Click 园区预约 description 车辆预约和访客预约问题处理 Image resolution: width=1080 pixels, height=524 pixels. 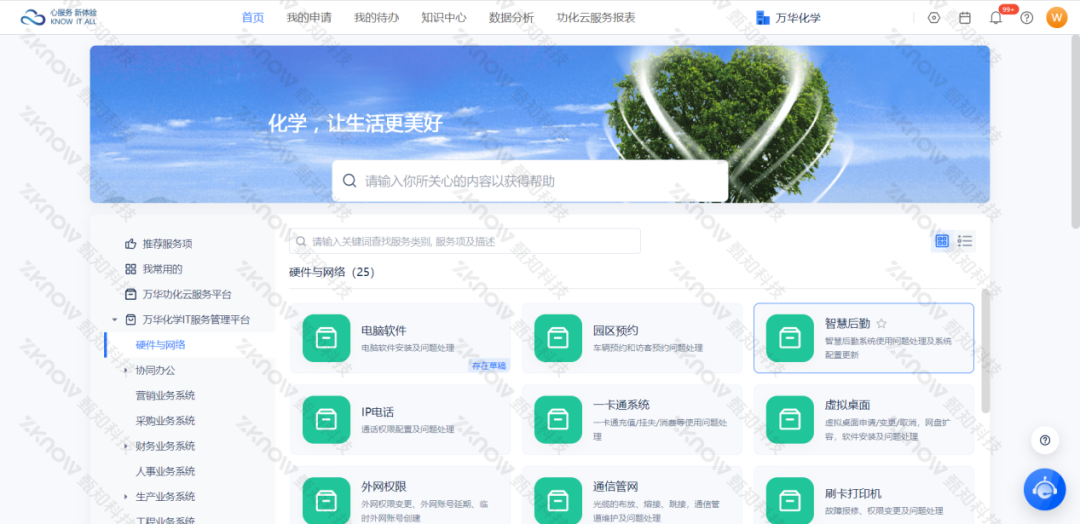coord(647,348)
